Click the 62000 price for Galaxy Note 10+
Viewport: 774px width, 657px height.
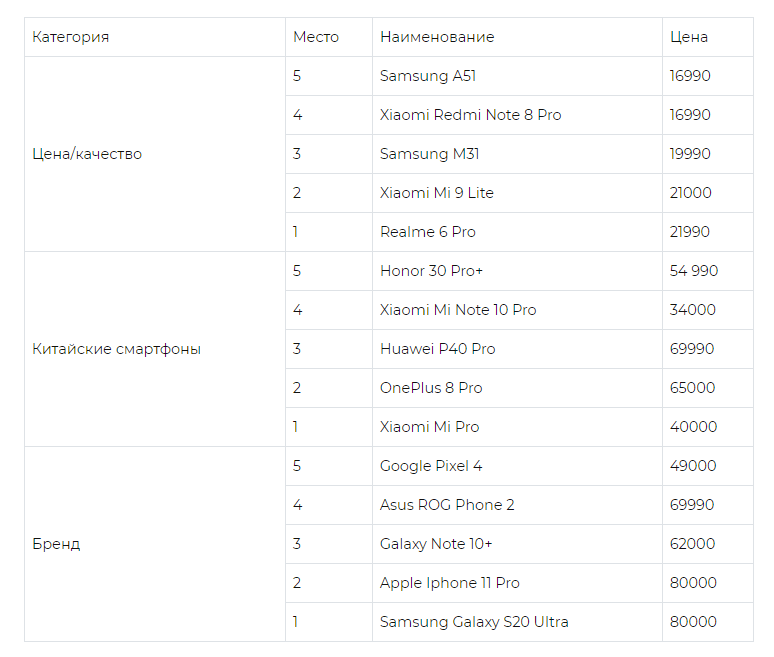707,544
